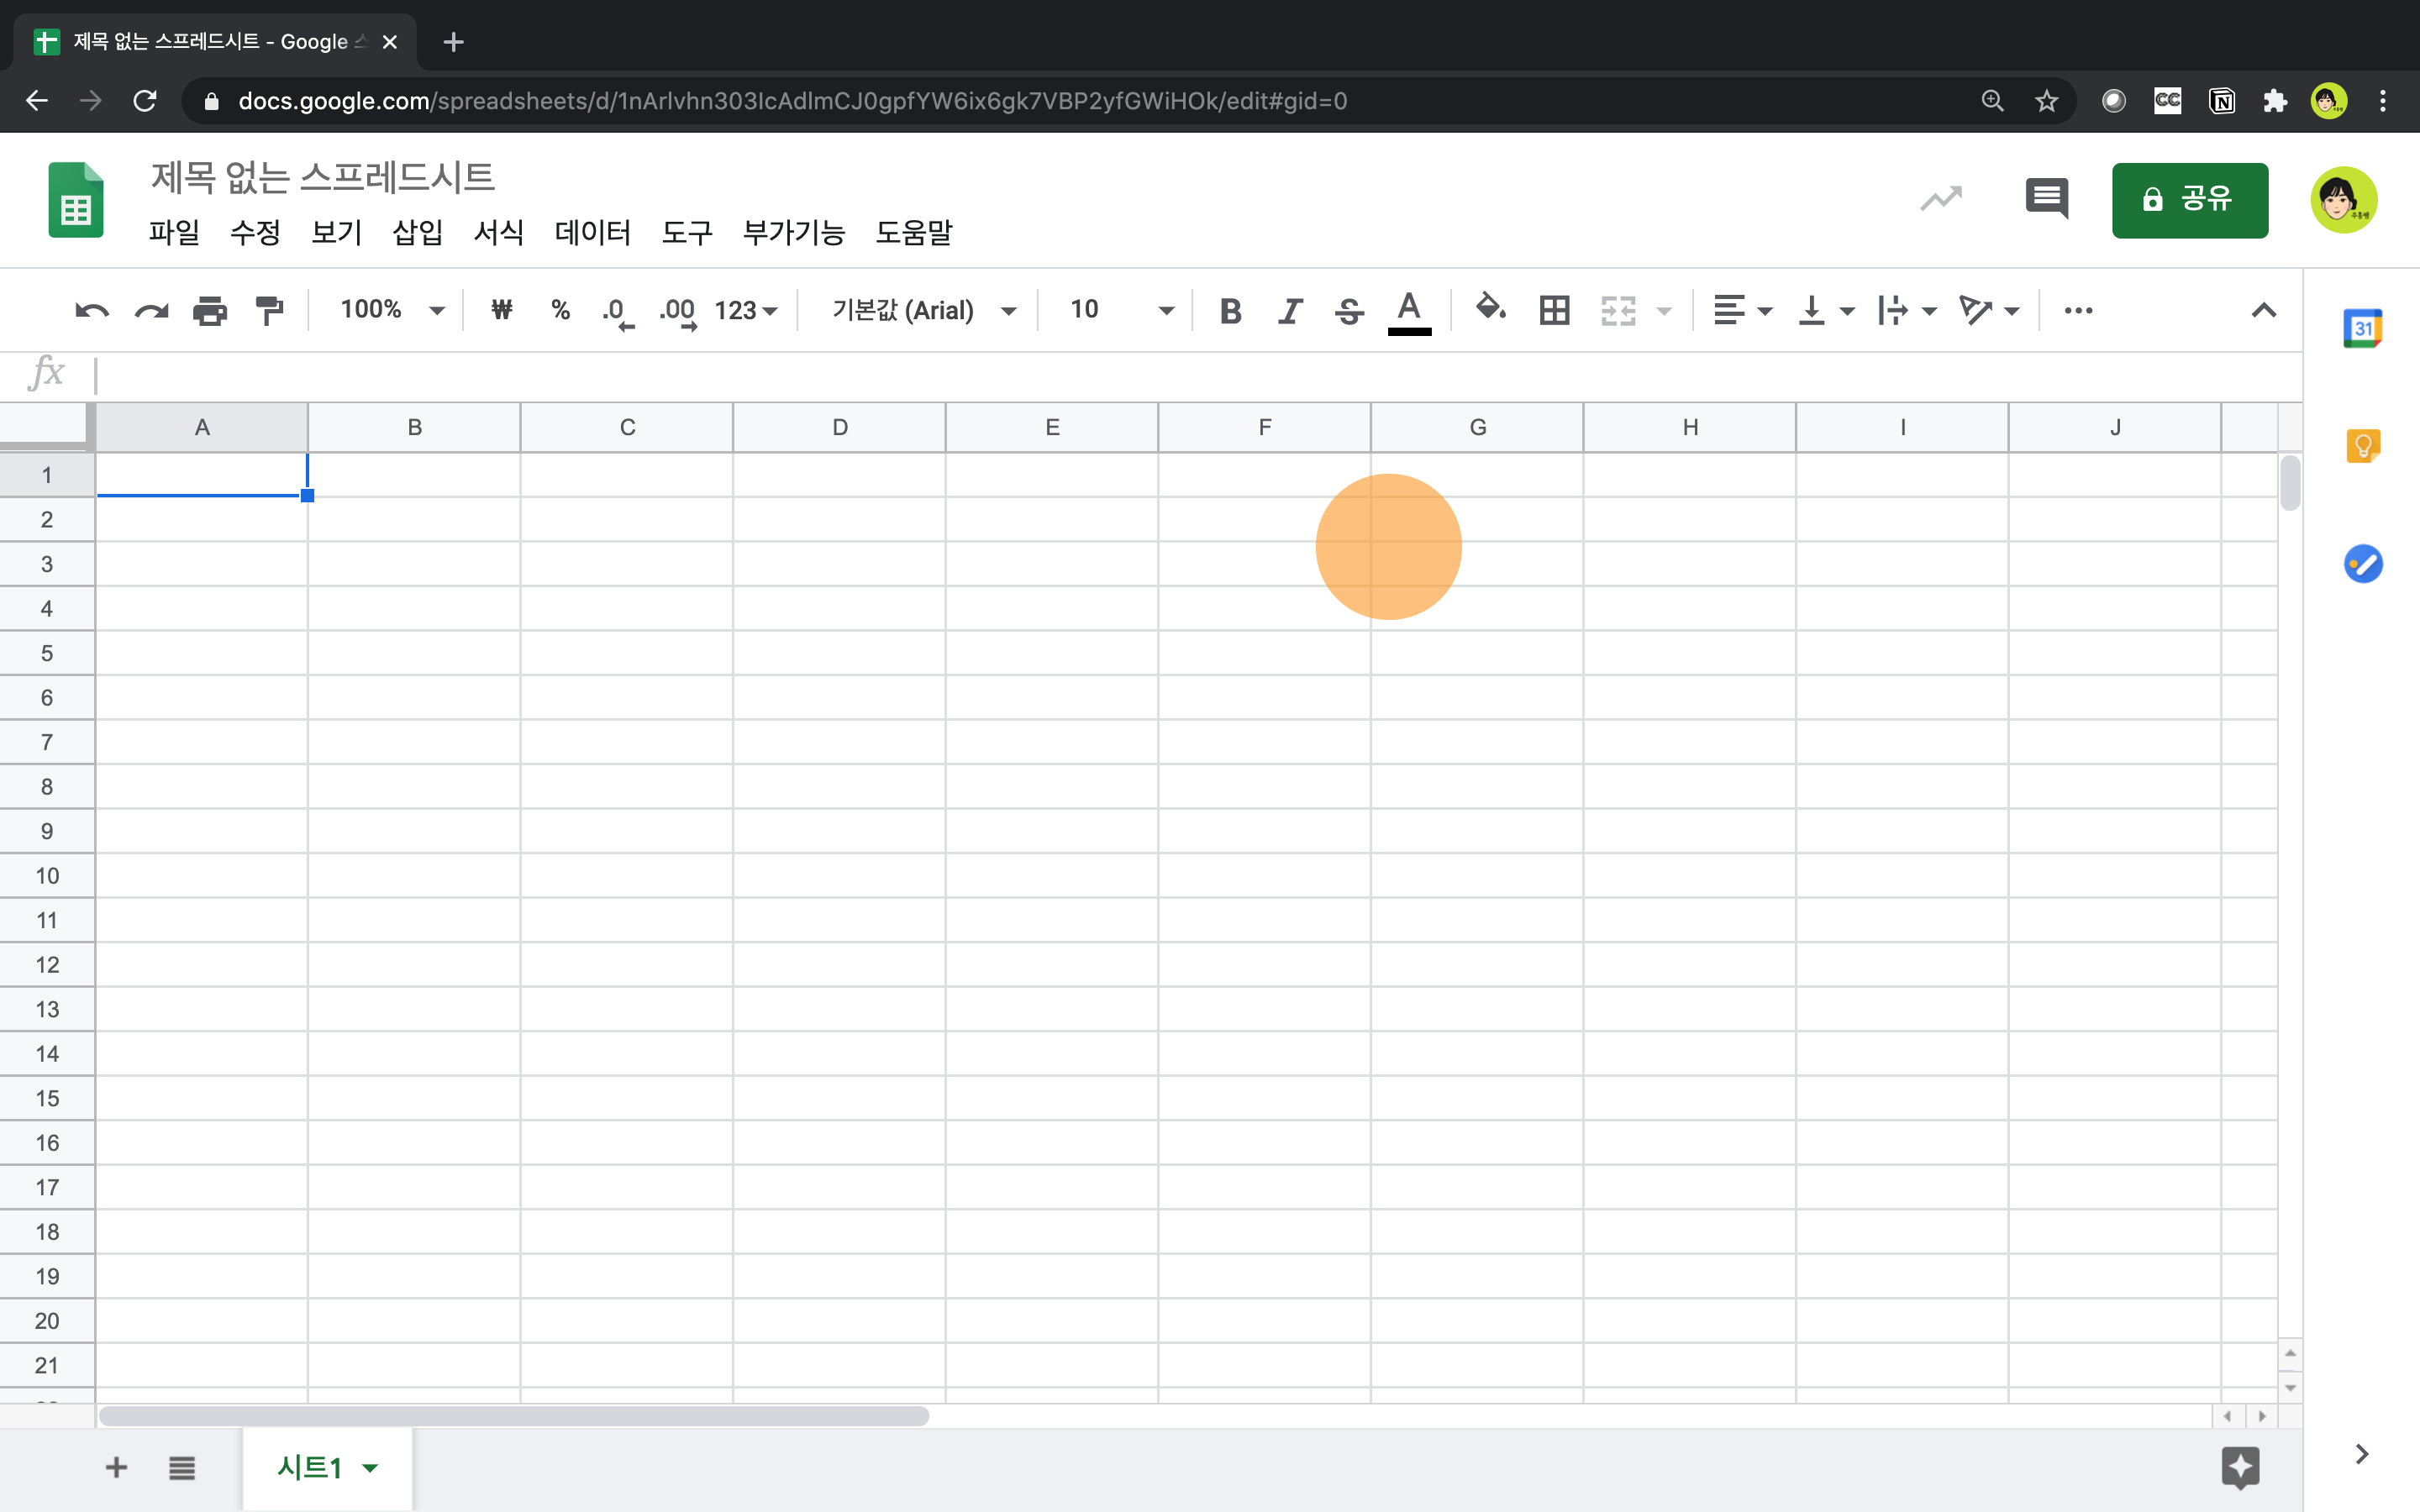The height and width of the screenshot is (1512, 2420).
Task: Open the 삽입 menu
Action: (417, 233)
